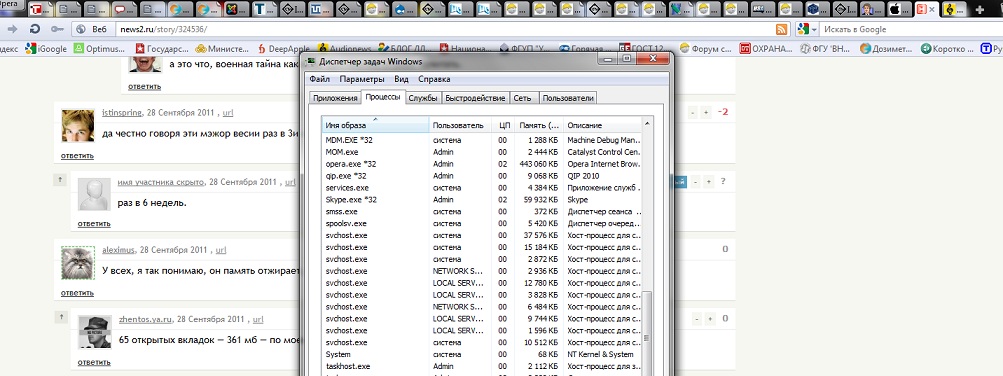The height and width of the screenshot is (376, 1003).
Task: Sort processes by Описание column
Action: click(602, 125)
